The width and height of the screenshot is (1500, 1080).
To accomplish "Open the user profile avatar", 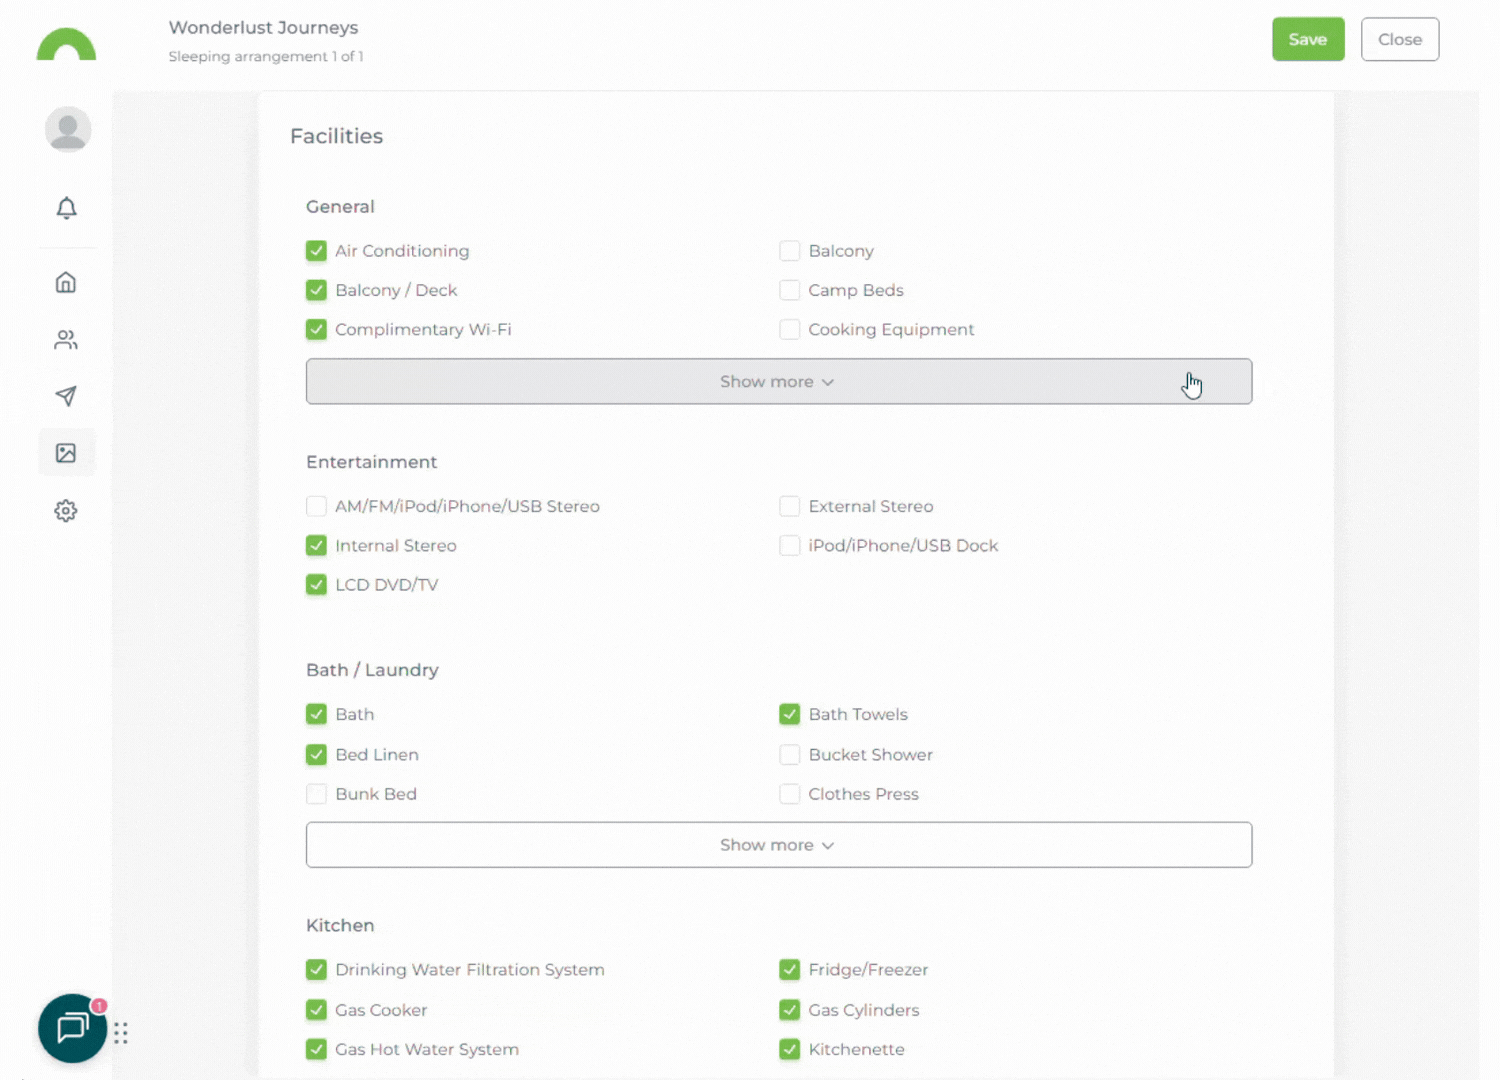I will point(68,130).
